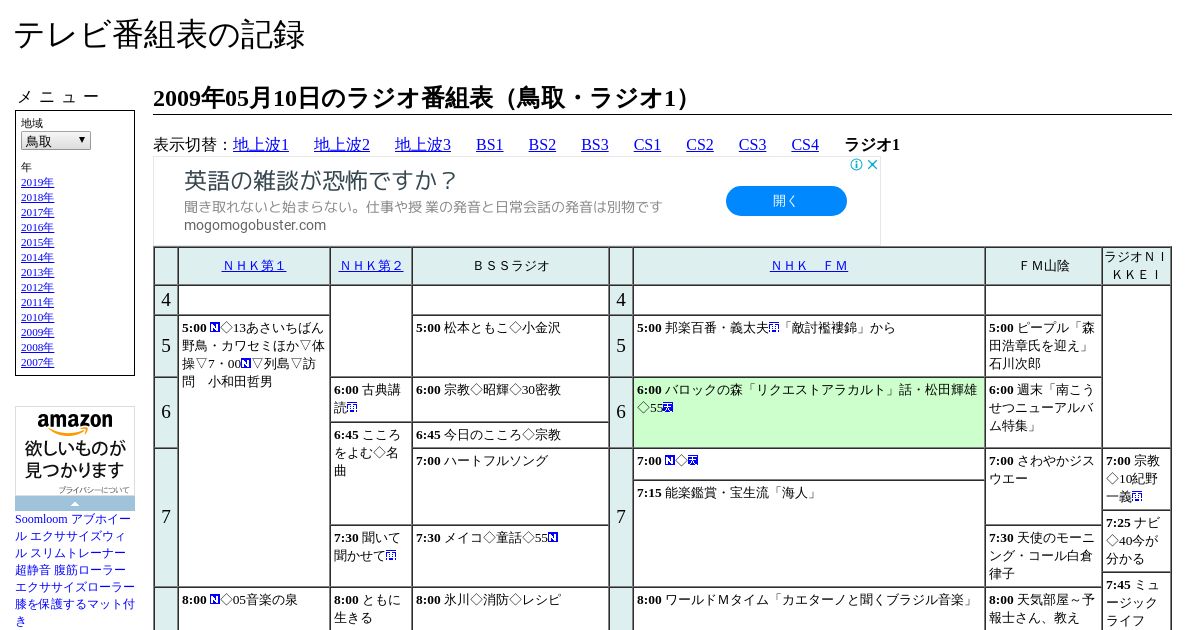Click the 8:00 ワールドＭタイム program cell
This screenshot has width=1200, height=630.
809,608
